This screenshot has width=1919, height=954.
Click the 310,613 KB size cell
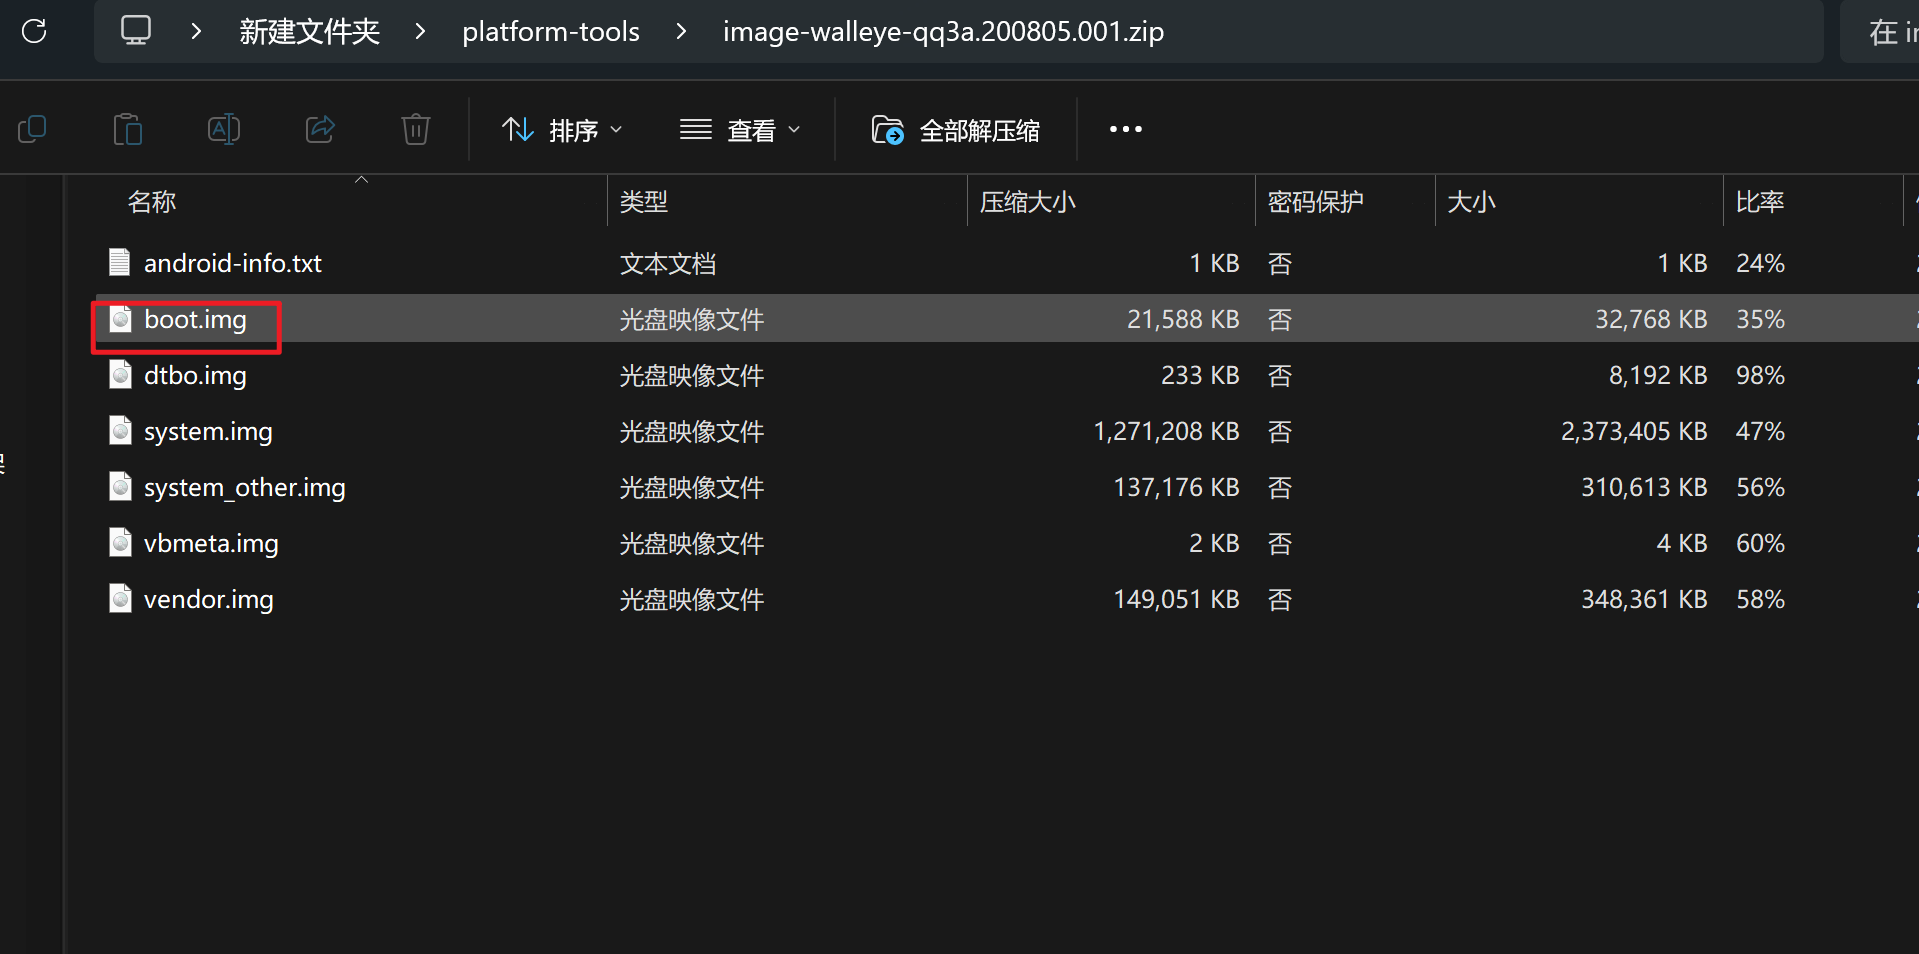pos(1644,487)
